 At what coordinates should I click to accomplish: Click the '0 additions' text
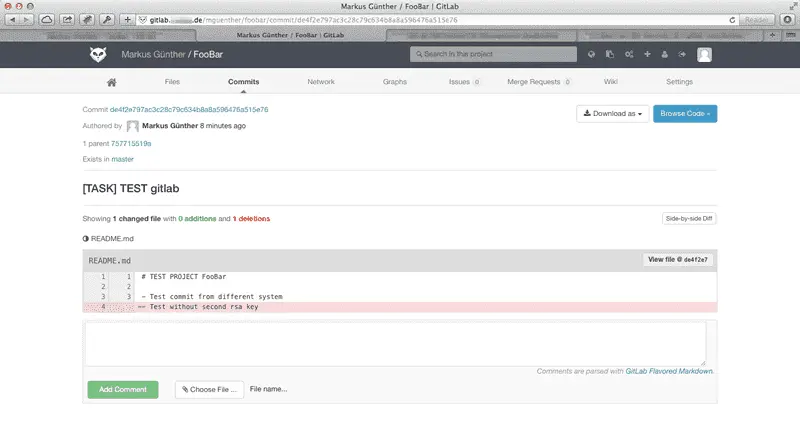click(197, 218)
